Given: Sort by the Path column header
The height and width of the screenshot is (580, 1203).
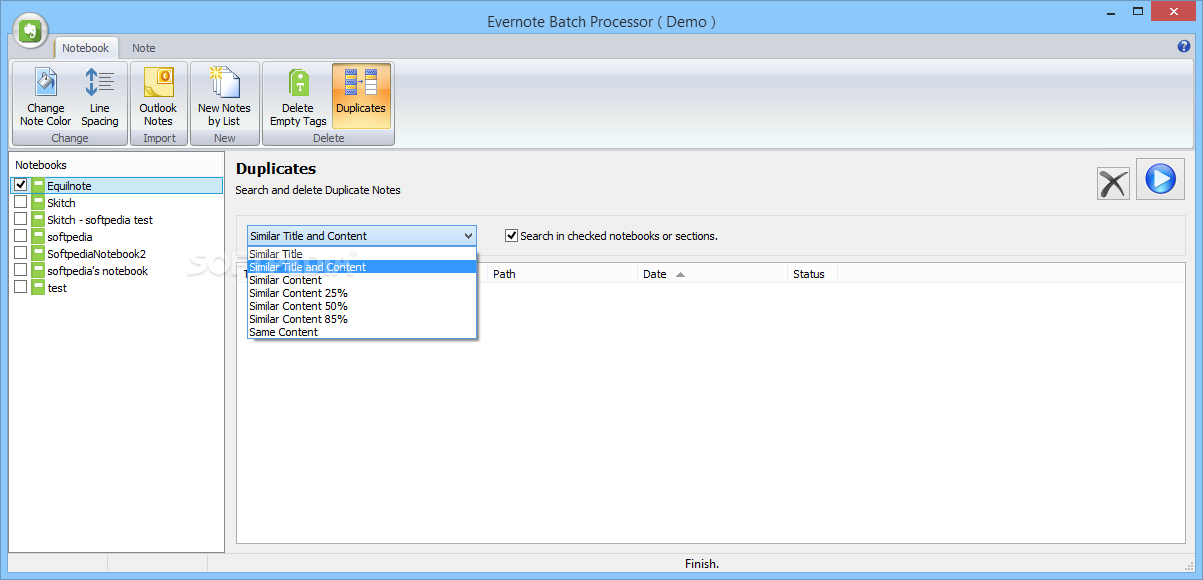Looking at the screenshot, I should pyautogui.click(x=562, y=274).
